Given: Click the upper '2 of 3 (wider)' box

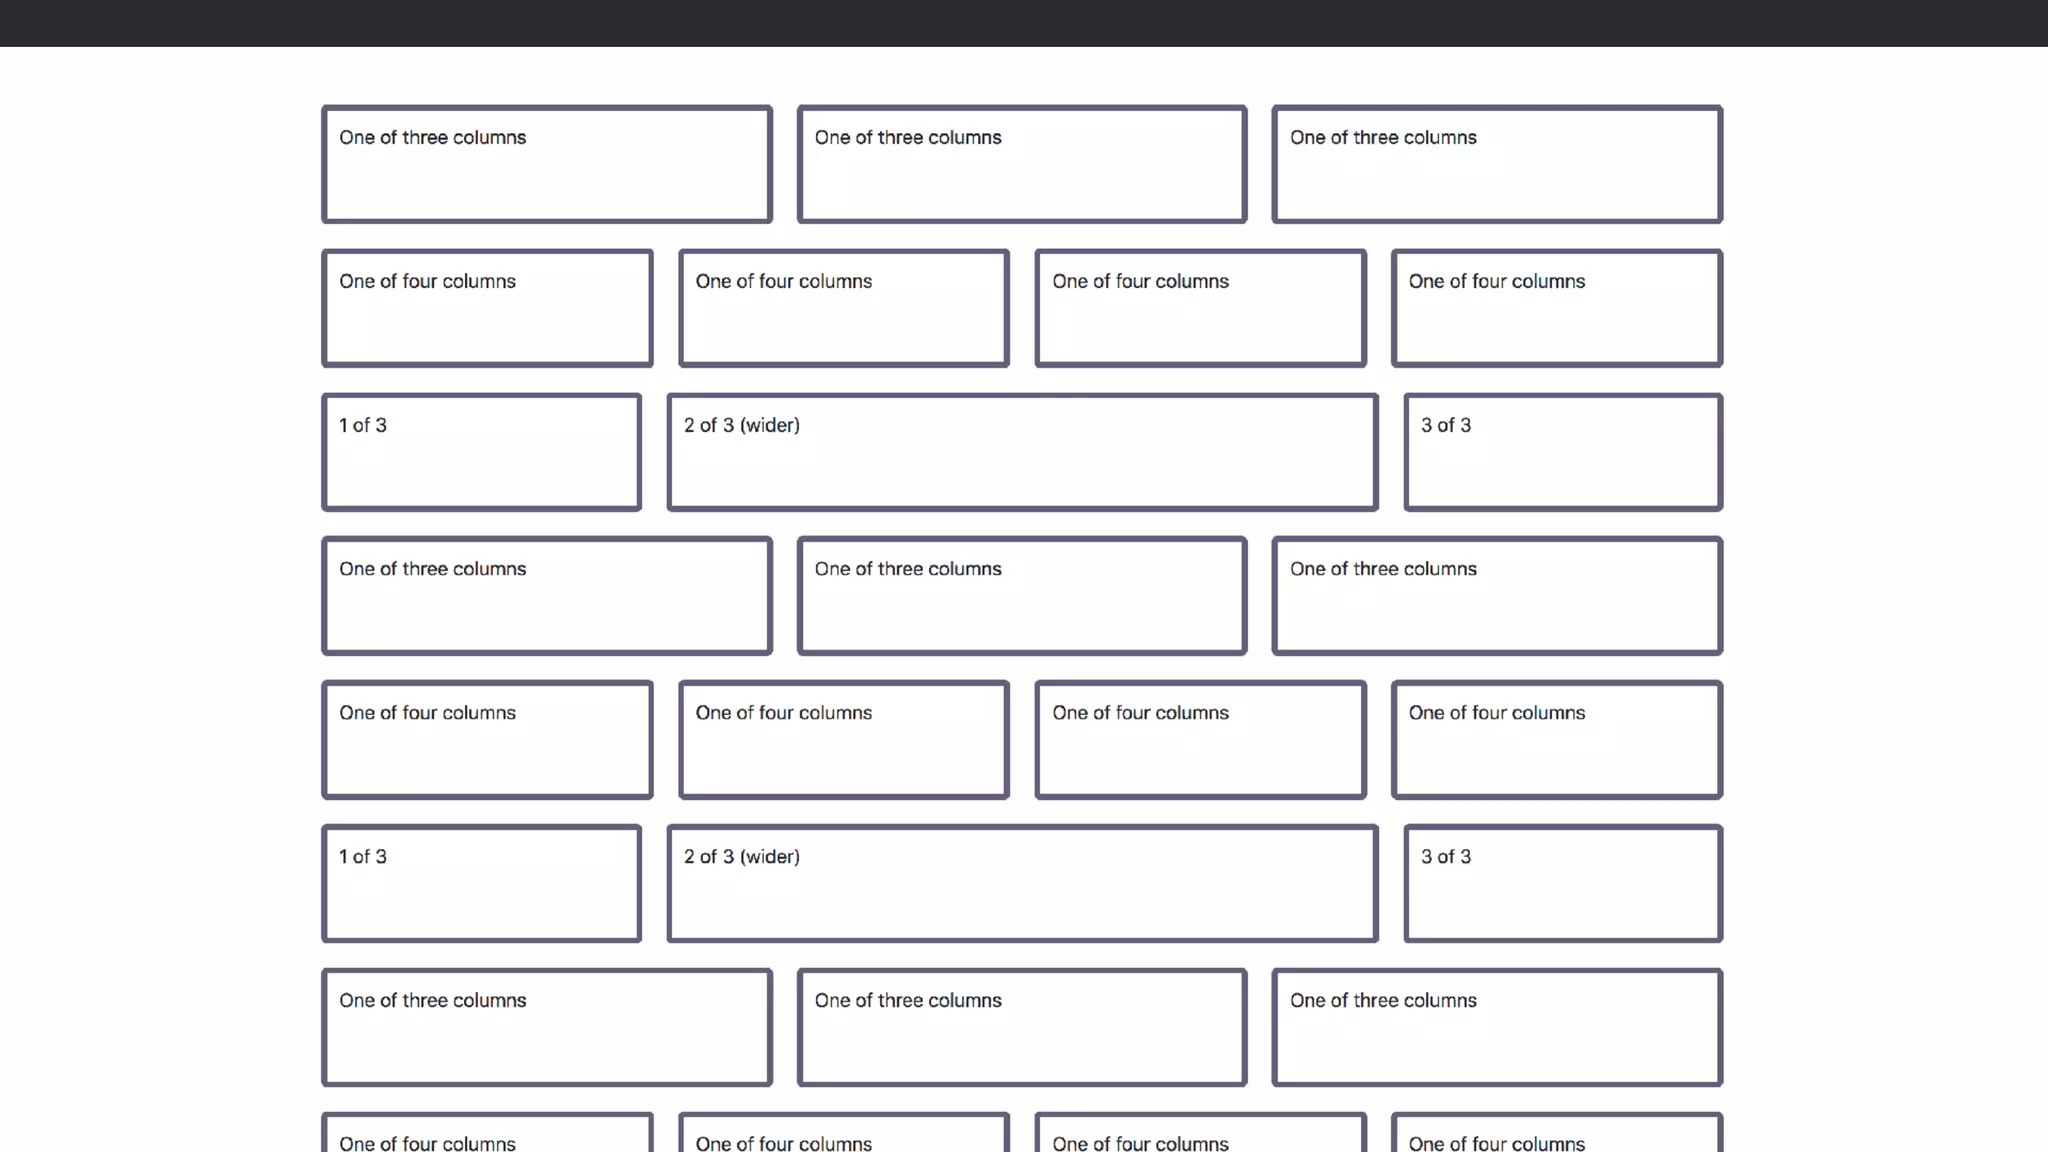Looking at the screenshot, I should [1022, 452].
